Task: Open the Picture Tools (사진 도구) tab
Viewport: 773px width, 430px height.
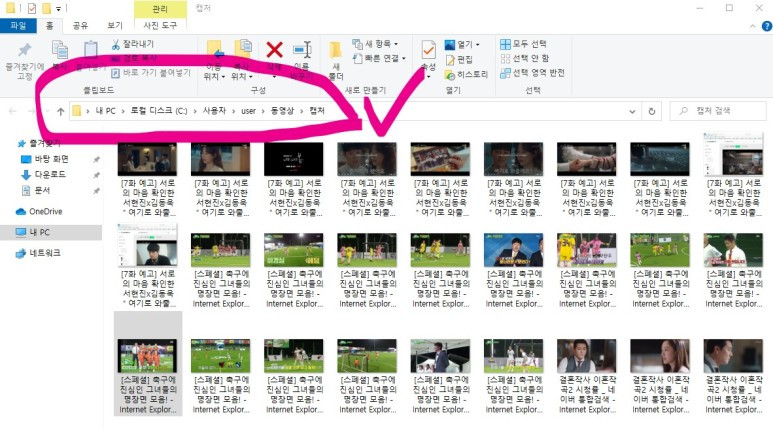Action: click(x=160, y=25)
